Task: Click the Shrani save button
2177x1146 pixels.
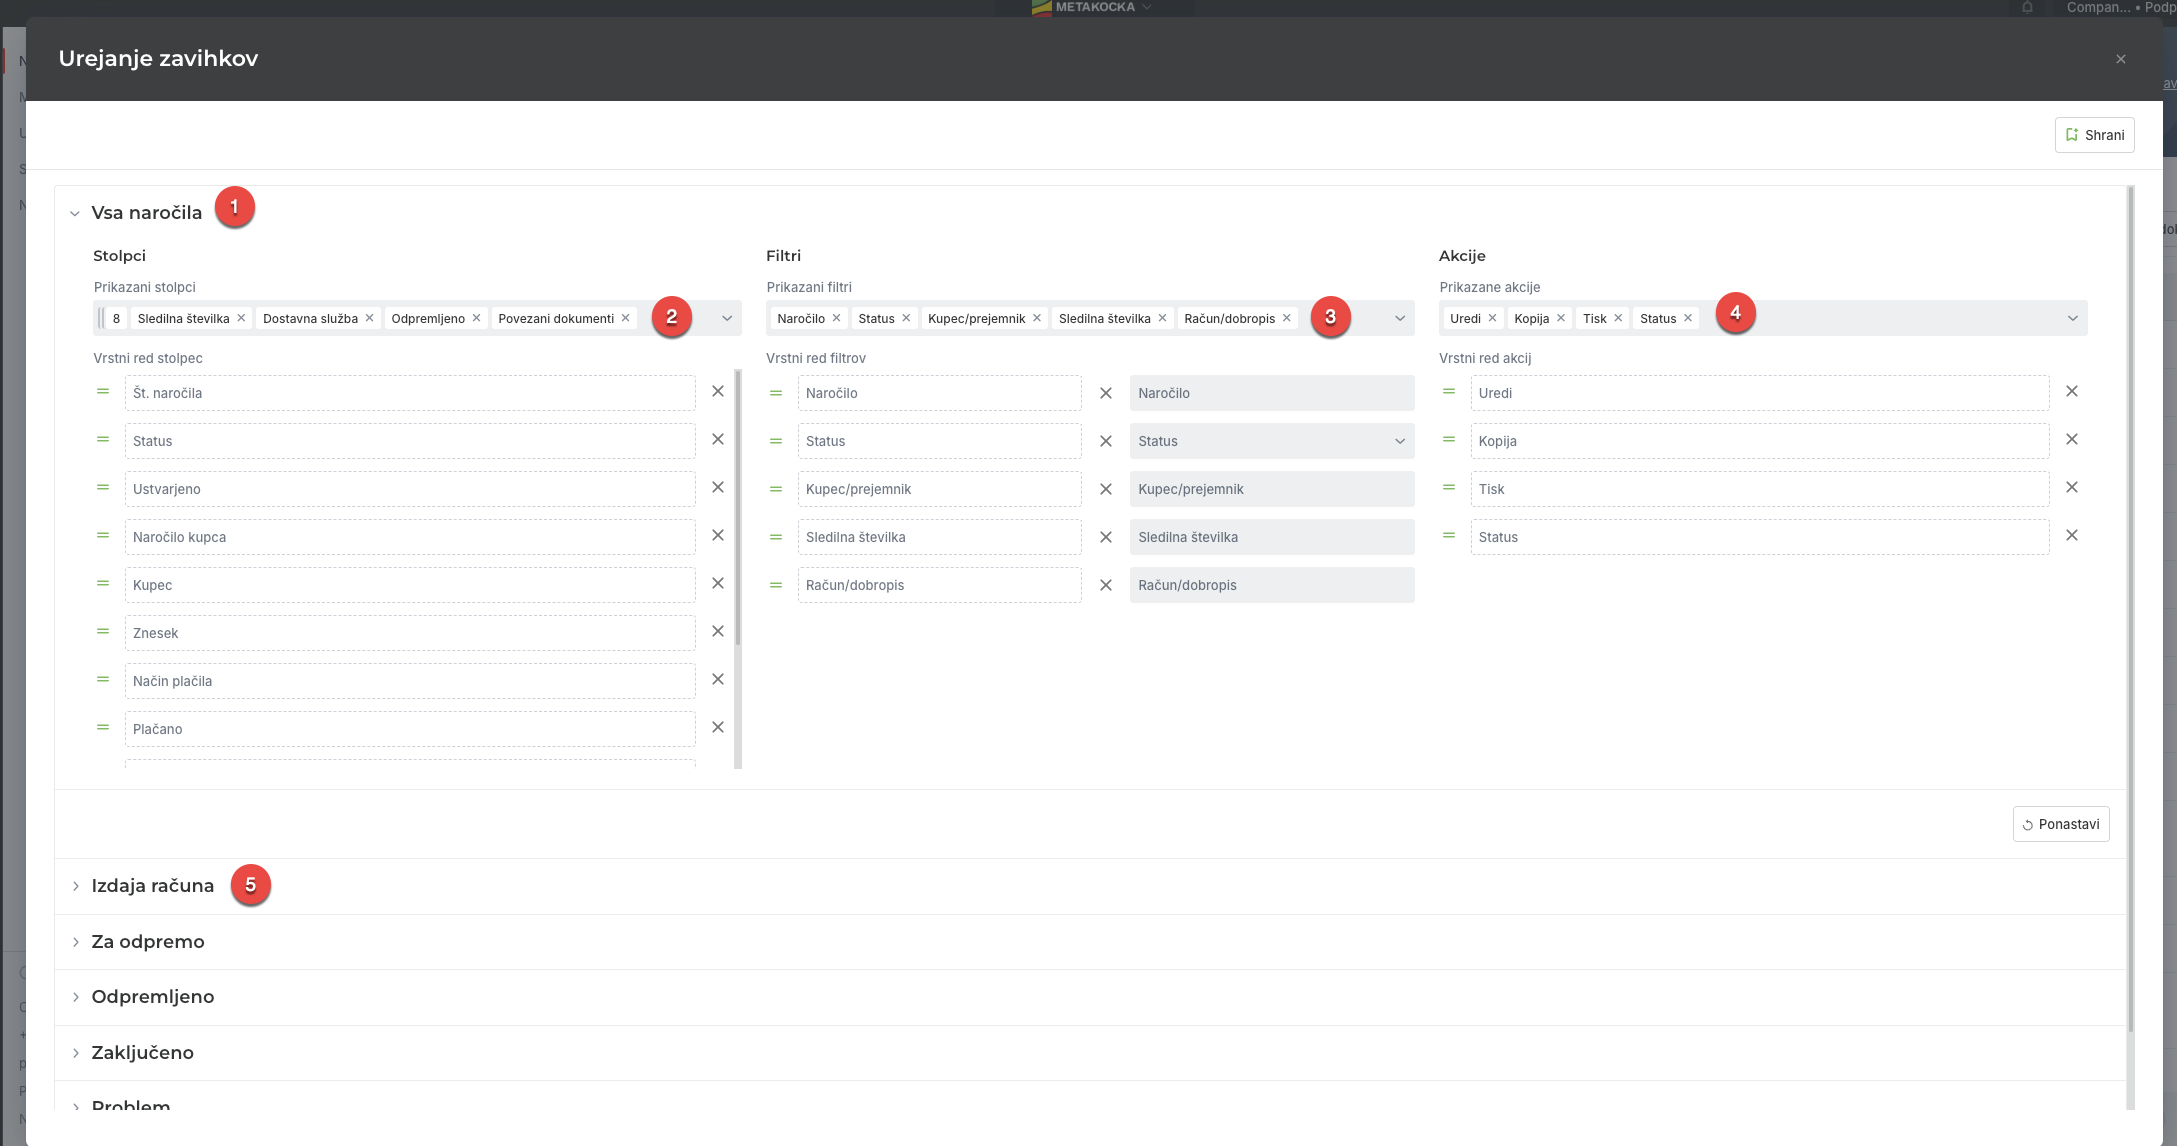Action: 2094,135
